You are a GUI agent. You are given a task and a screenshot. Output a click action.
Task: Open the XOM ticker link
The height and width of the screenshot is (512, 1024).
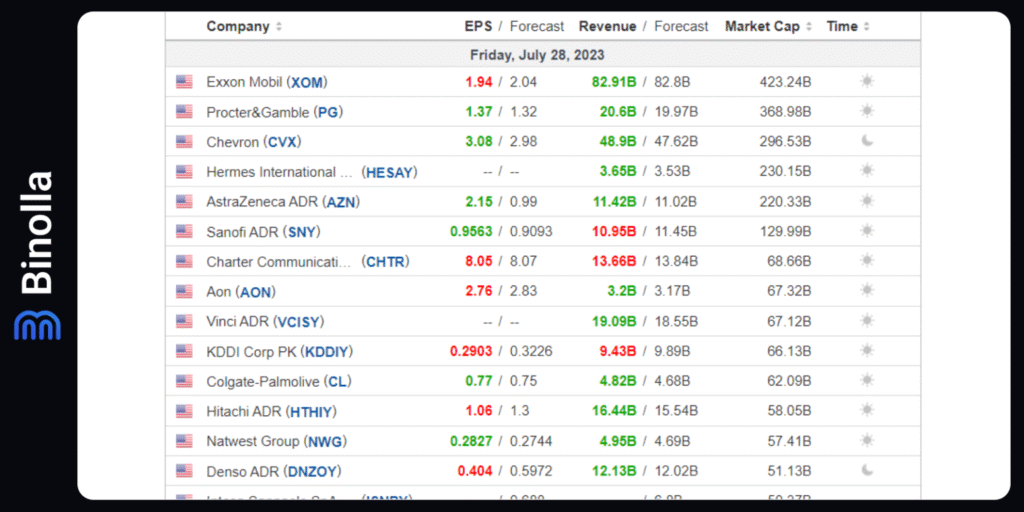[x=308, y=82]
